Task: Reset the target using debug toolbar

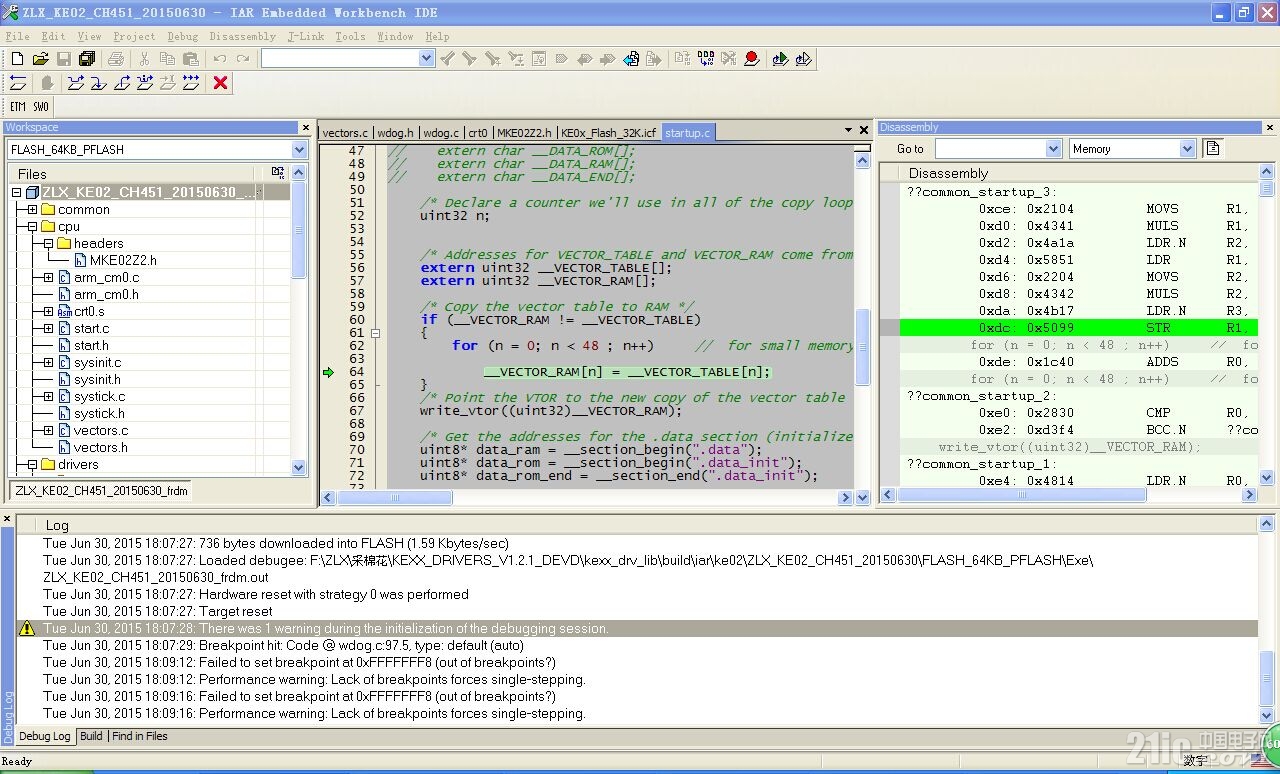Action: (x=18, y=83)
